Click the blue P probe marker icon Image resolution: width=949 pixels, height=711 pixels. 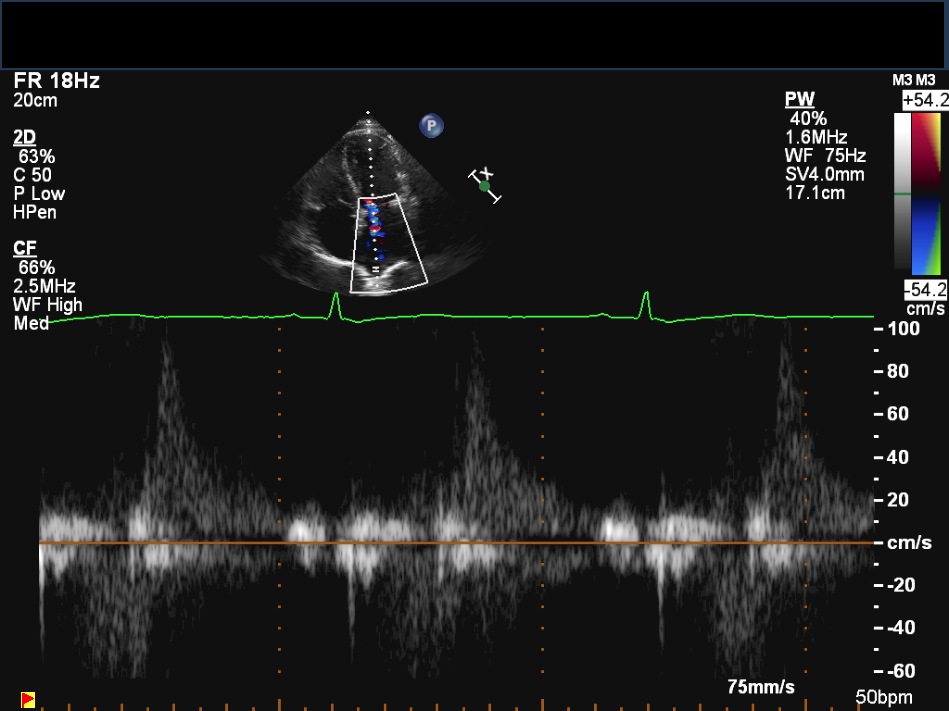[x=431, y=125]
